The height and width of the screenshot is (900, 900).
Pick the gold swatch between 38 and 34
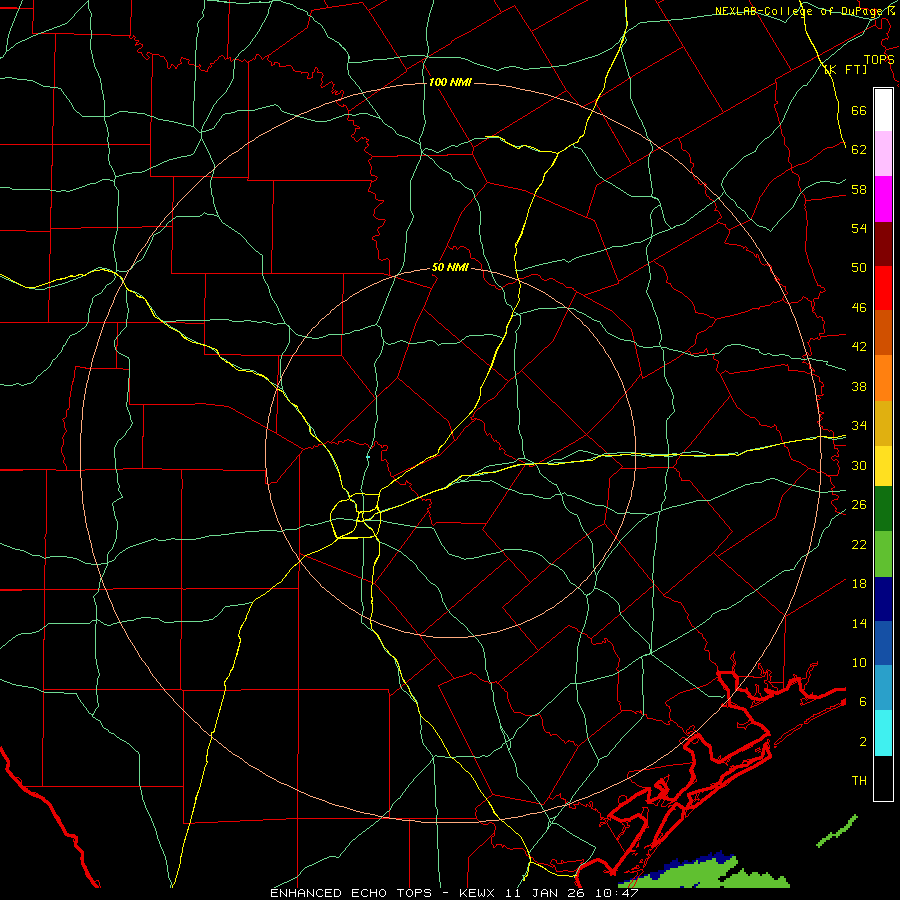click(883, 423)
